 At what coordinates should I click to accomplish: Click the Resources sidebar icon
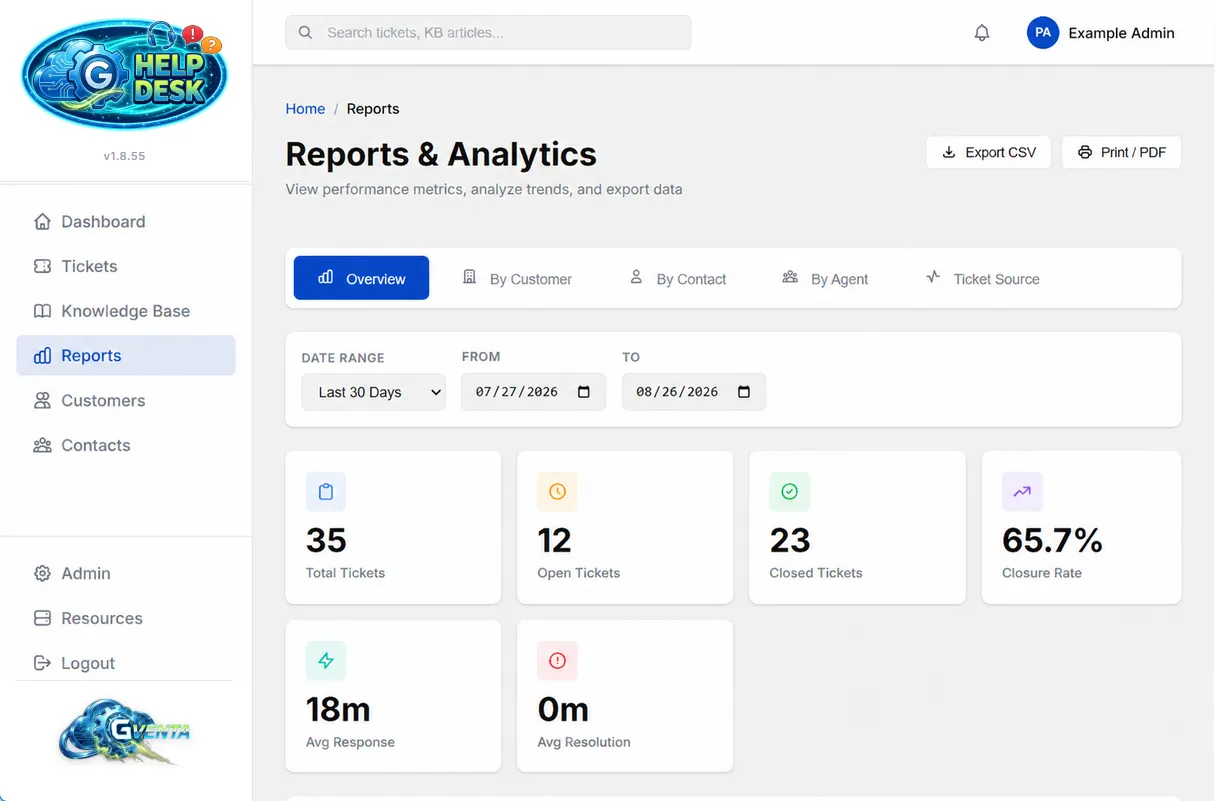(42, 618)
